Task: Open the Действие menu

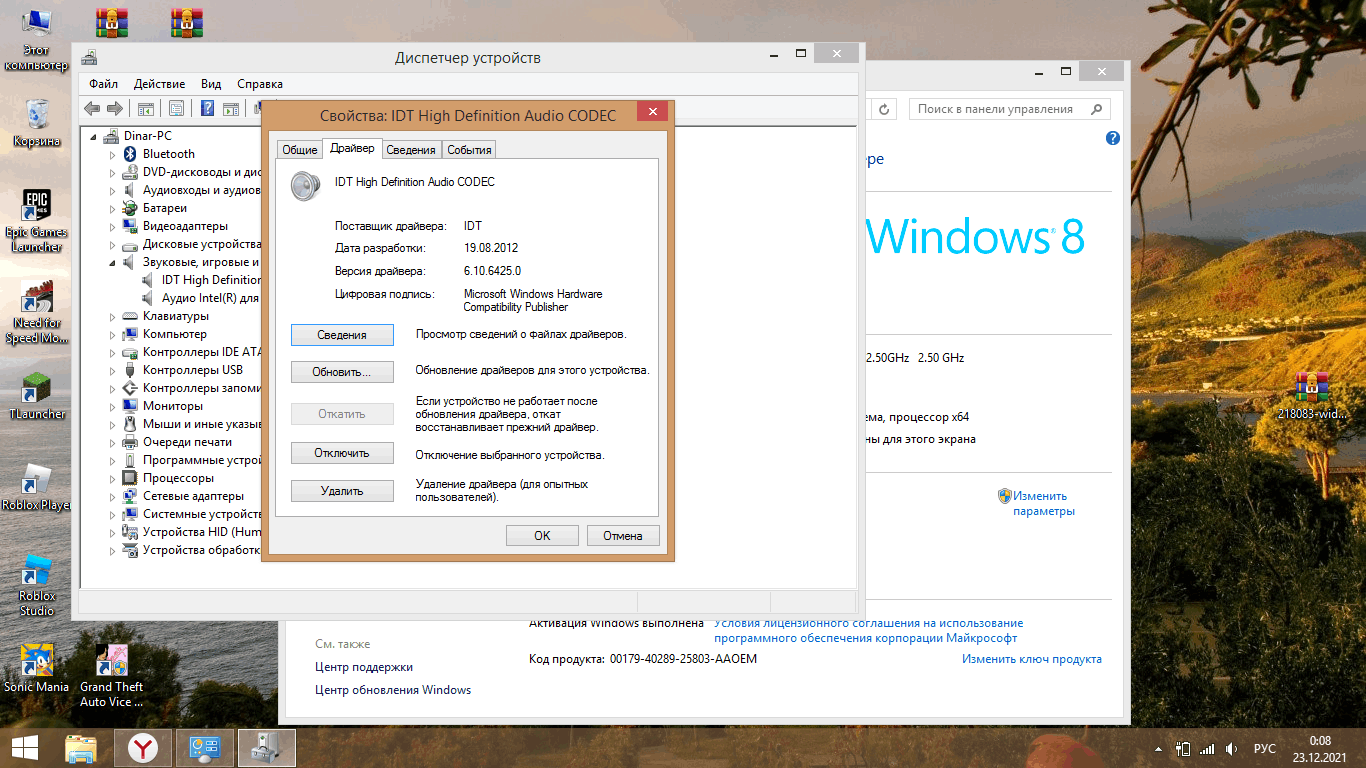Action: pyautogui.click(x=159, y=84)
